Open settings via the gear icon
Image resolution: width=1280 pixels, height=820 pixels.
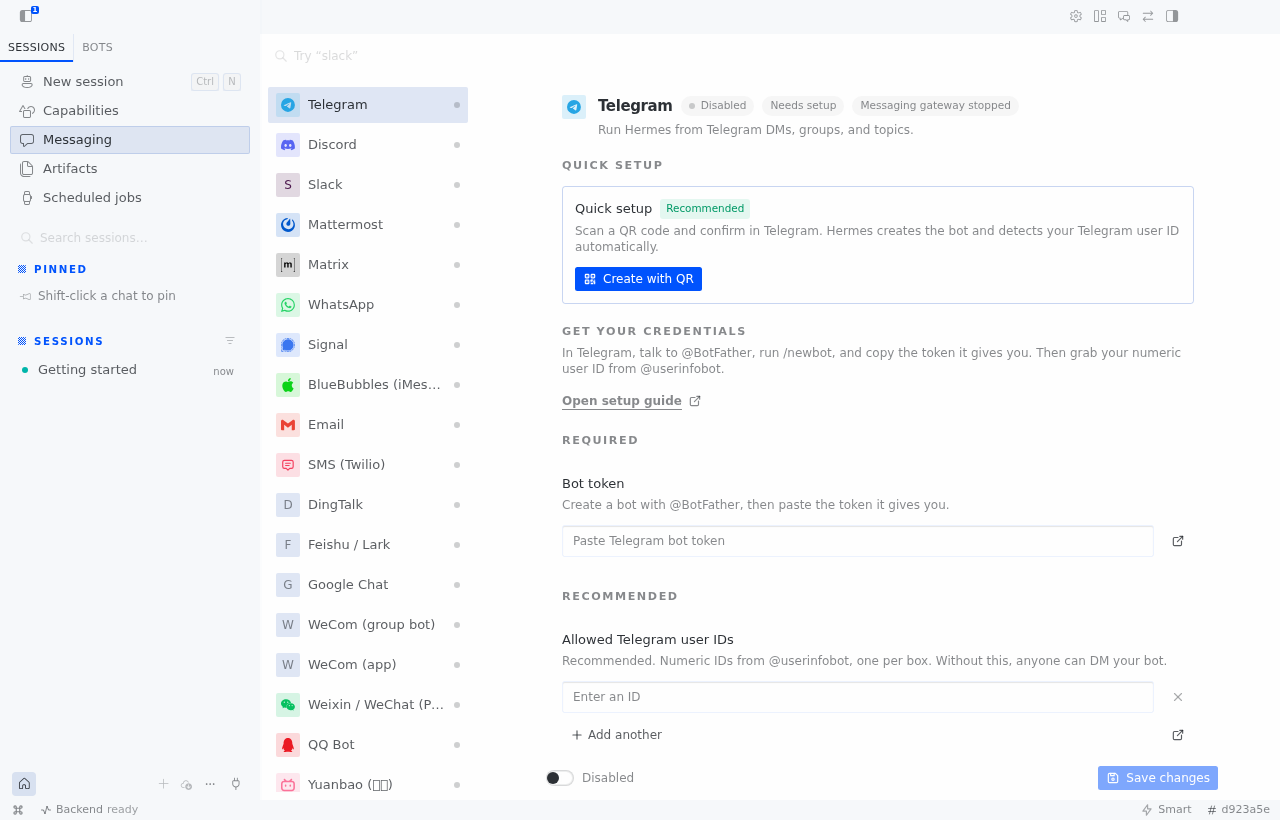1076,16
